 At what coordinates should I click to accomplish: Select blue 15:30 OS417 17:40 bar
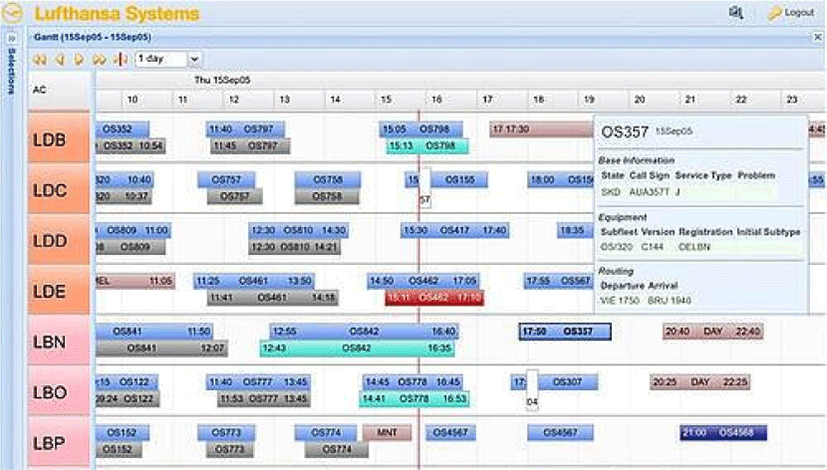455,231
